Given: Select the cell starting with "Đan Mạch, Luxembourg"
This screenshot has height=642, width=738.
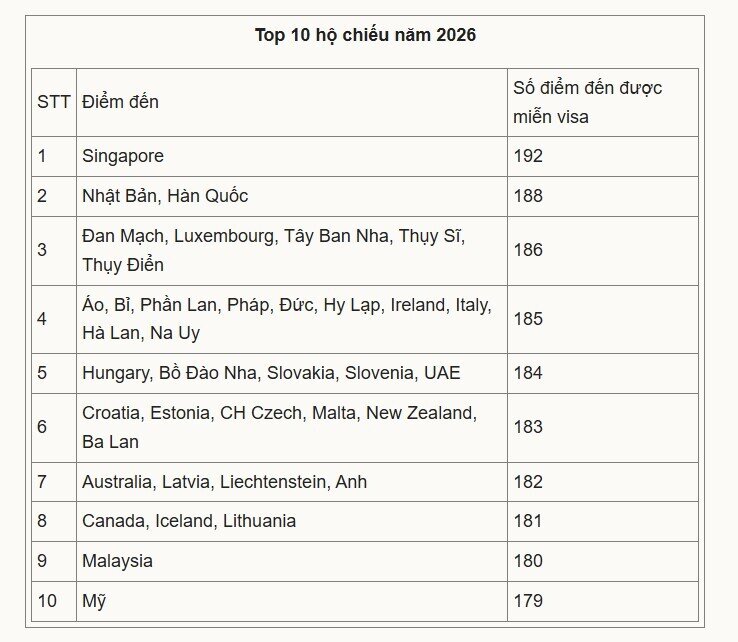Looking at the screenshot, I should (274, 250).
